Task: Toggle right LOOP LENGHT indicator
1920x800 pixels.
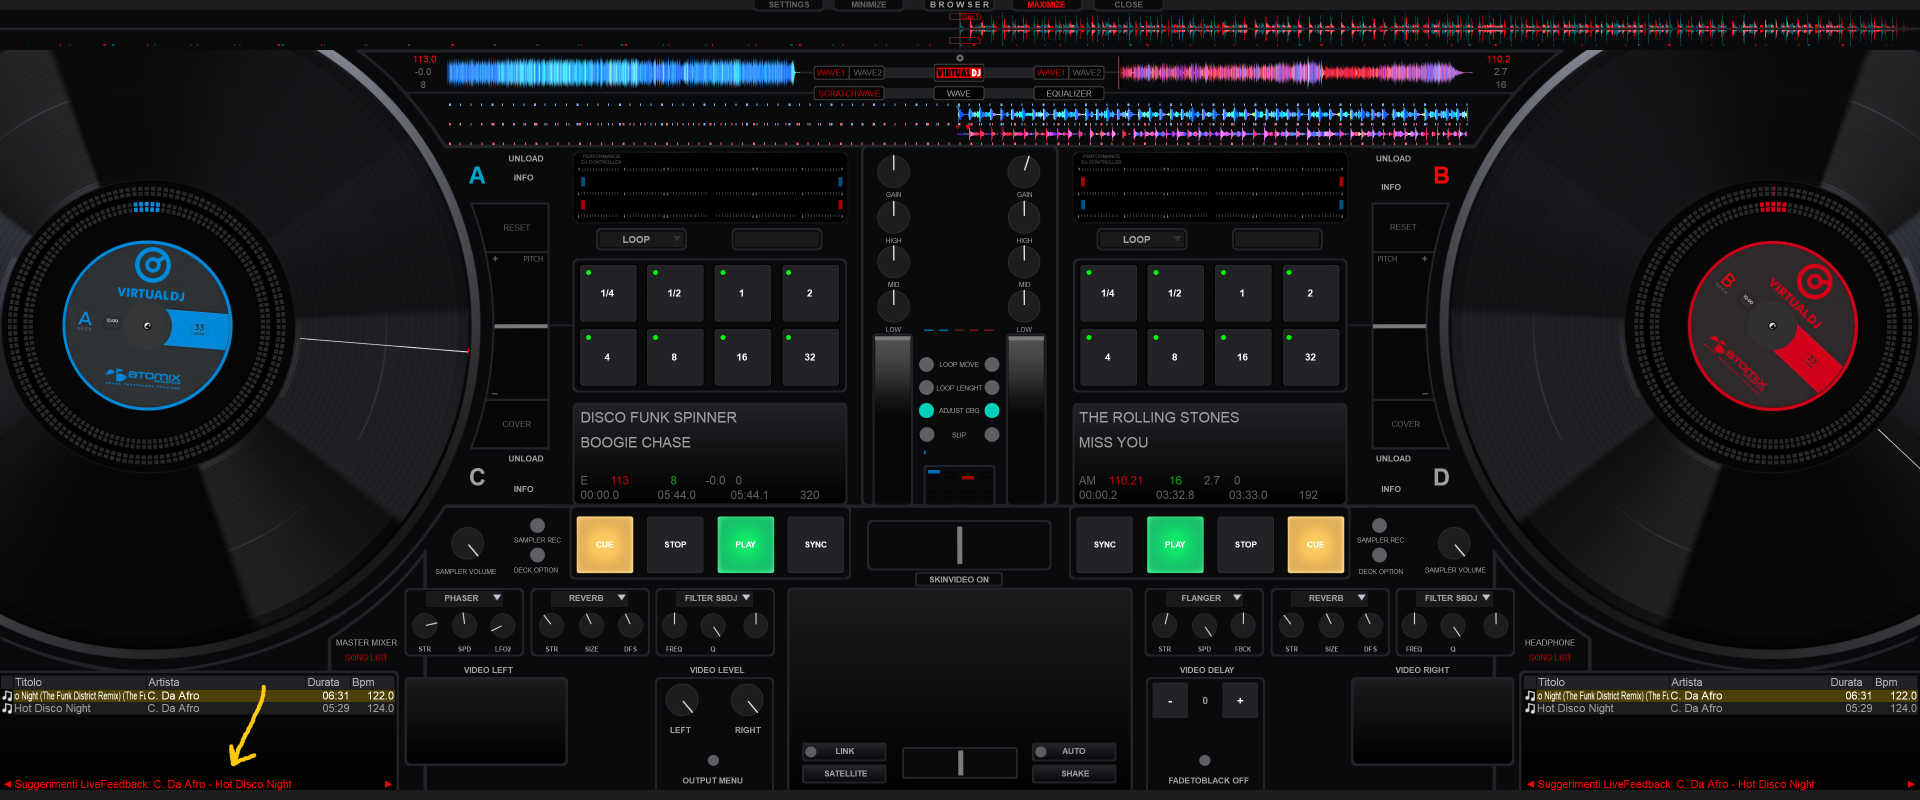Action: tap(992, 387)
